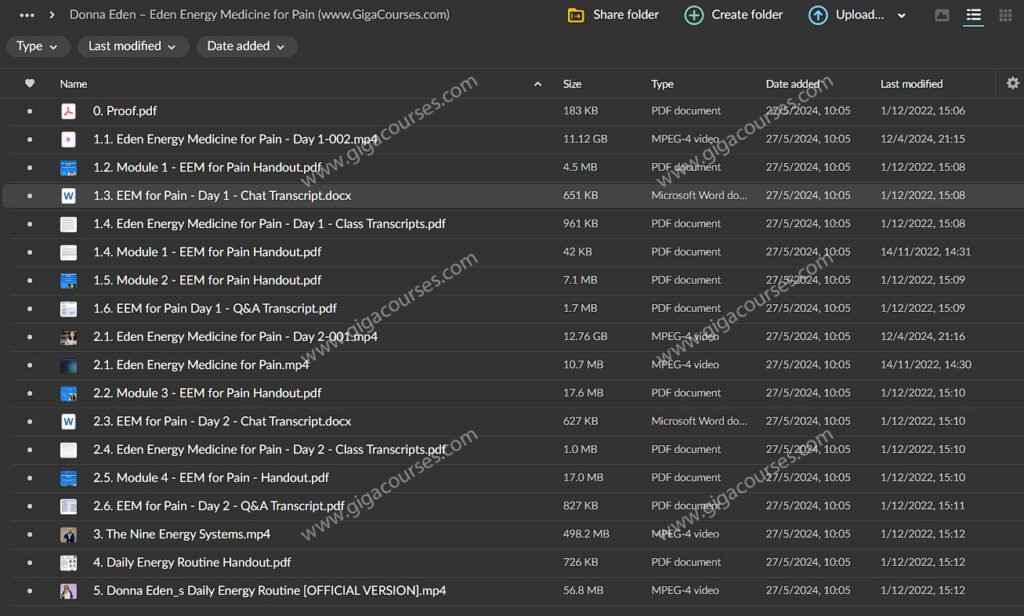Click the icon of Daily Energy Routine Handout
1024x616 pixels.
pos(68,562)
